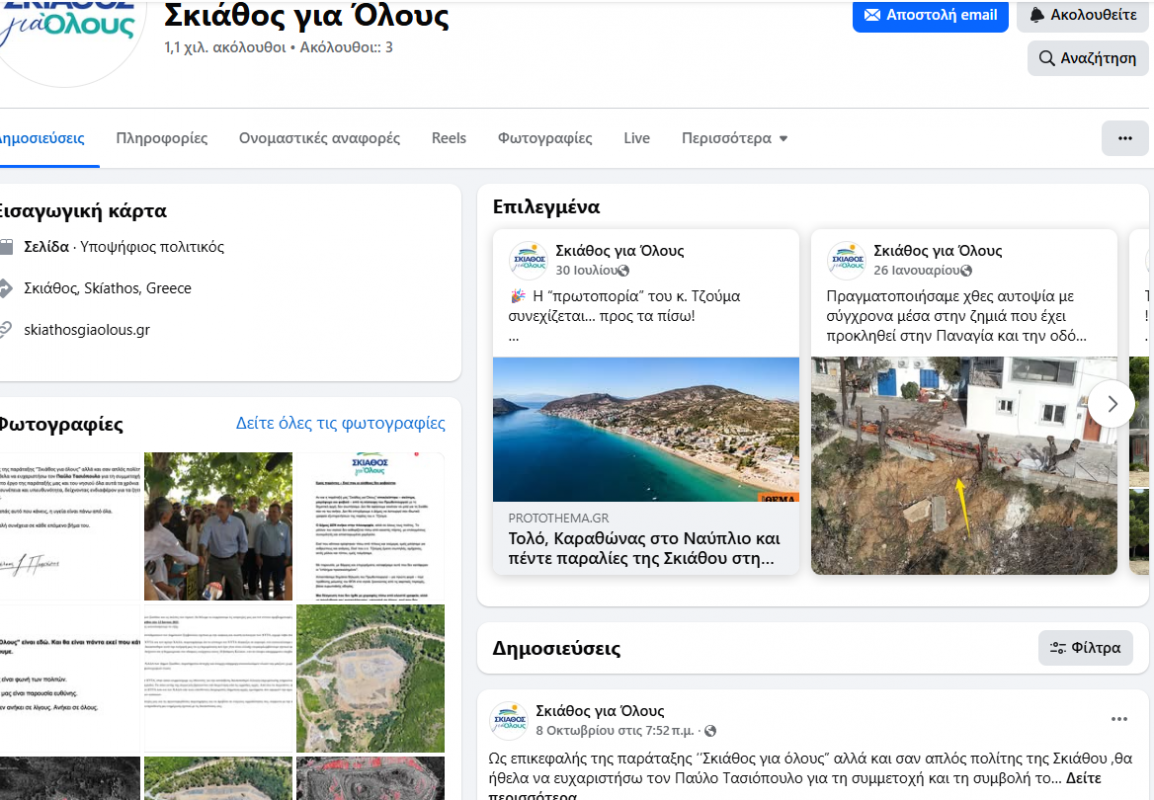Viewport: 1154px width, 800px height.
Task: Open the photo of men gathered outdoors
Action: pyautogui.click(x=217, y=526)
